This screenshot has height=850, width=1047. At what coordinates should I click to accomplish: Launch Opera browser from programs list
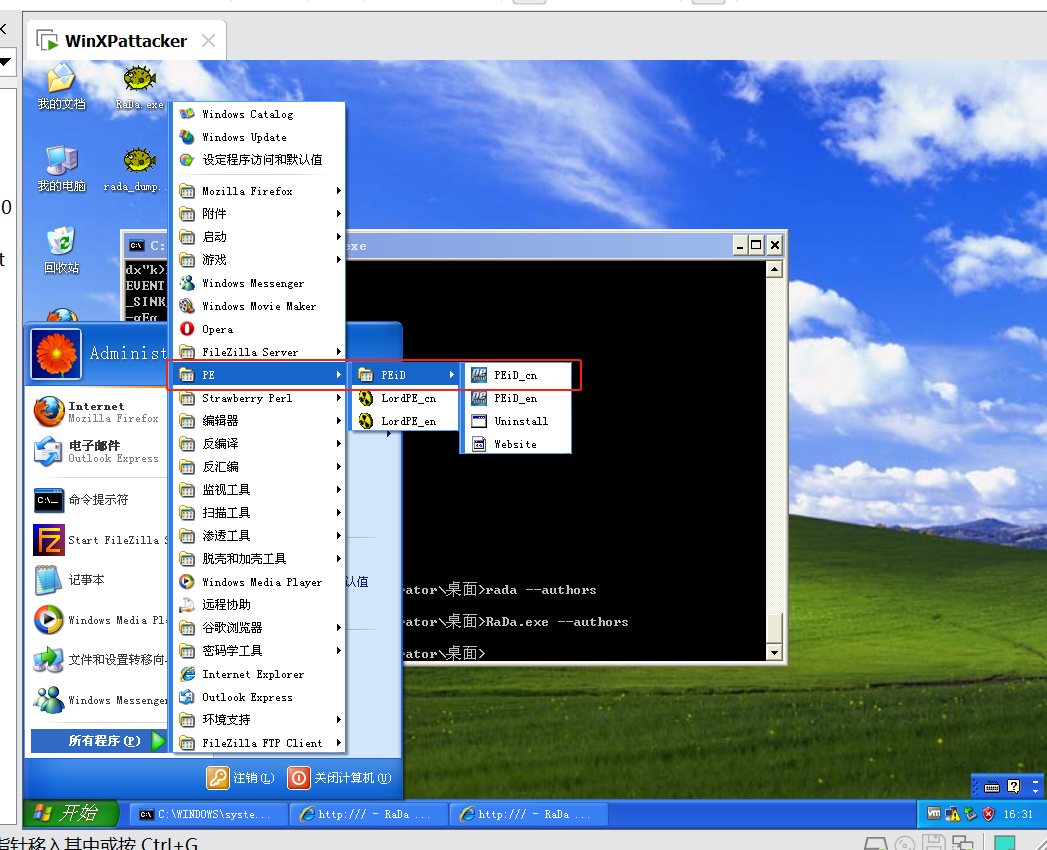click(x=259, y=329)
